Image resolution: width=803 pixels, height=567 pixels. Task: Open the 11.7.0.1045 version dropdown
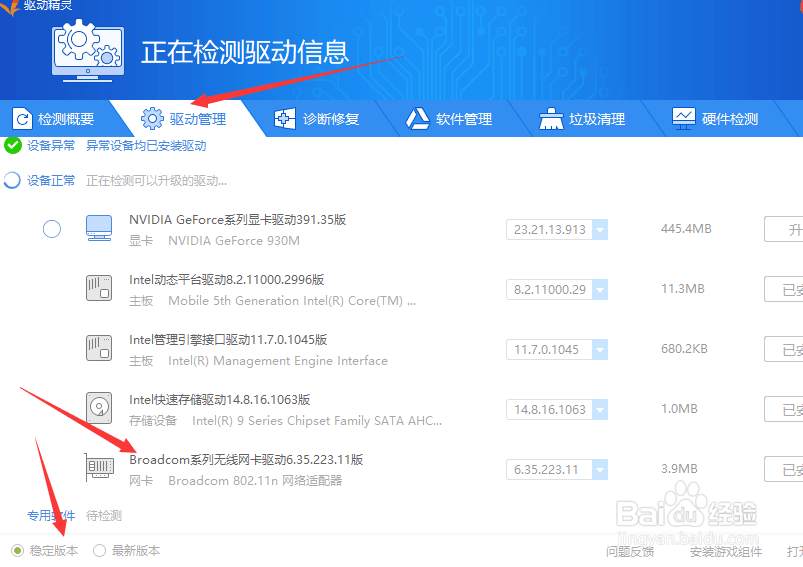(x=600, y=349)
